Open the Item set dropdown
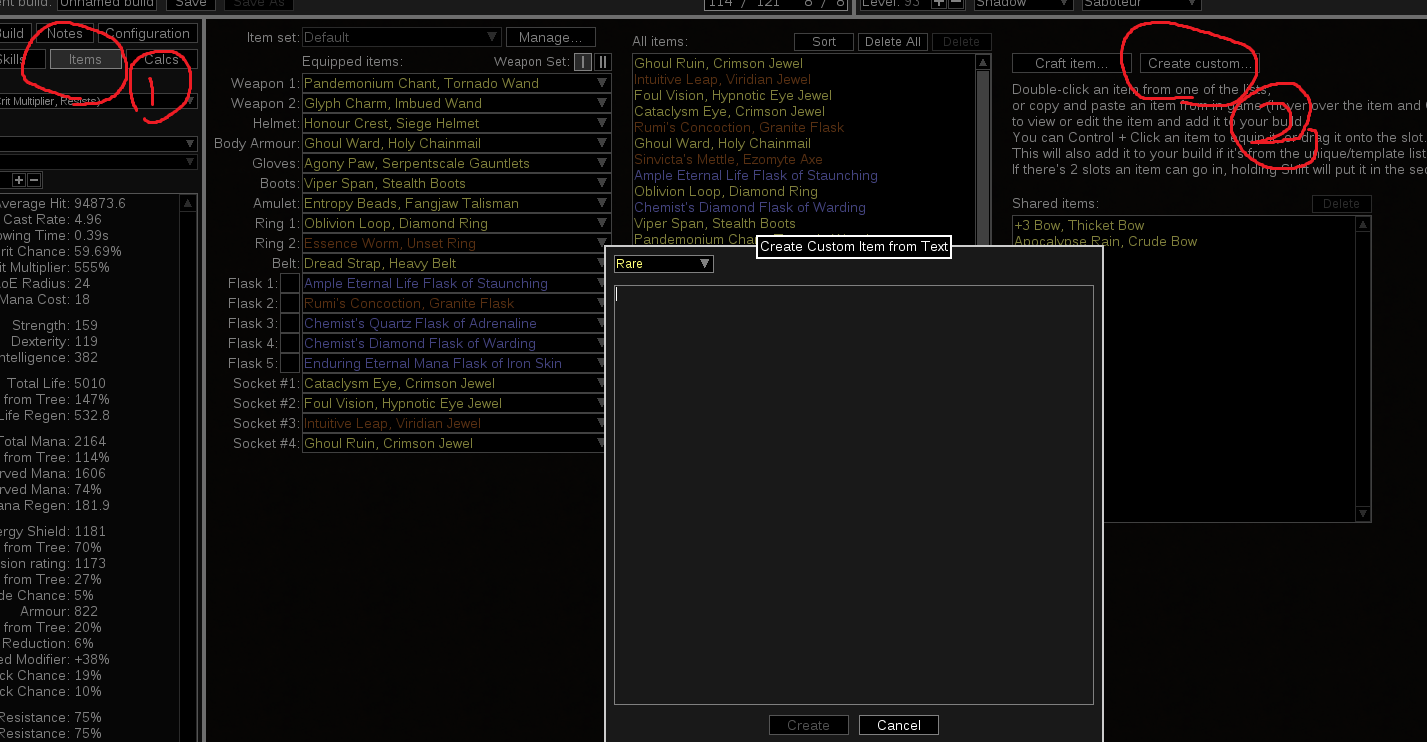 click(x=401, y=37)
